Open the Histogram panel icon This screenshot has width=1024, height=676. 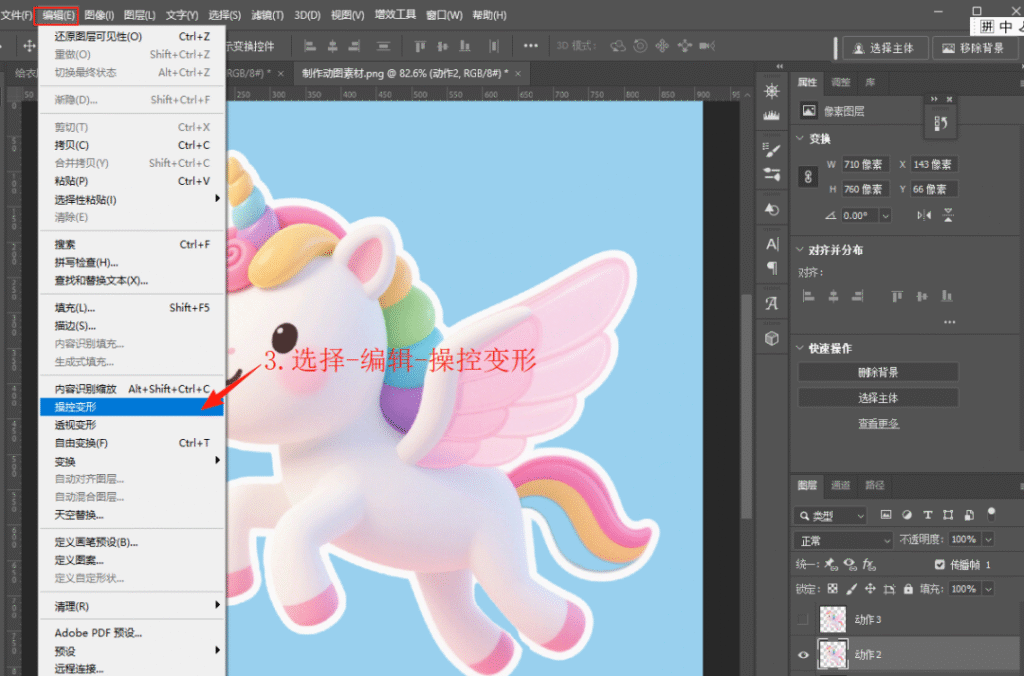pos(772,116)
